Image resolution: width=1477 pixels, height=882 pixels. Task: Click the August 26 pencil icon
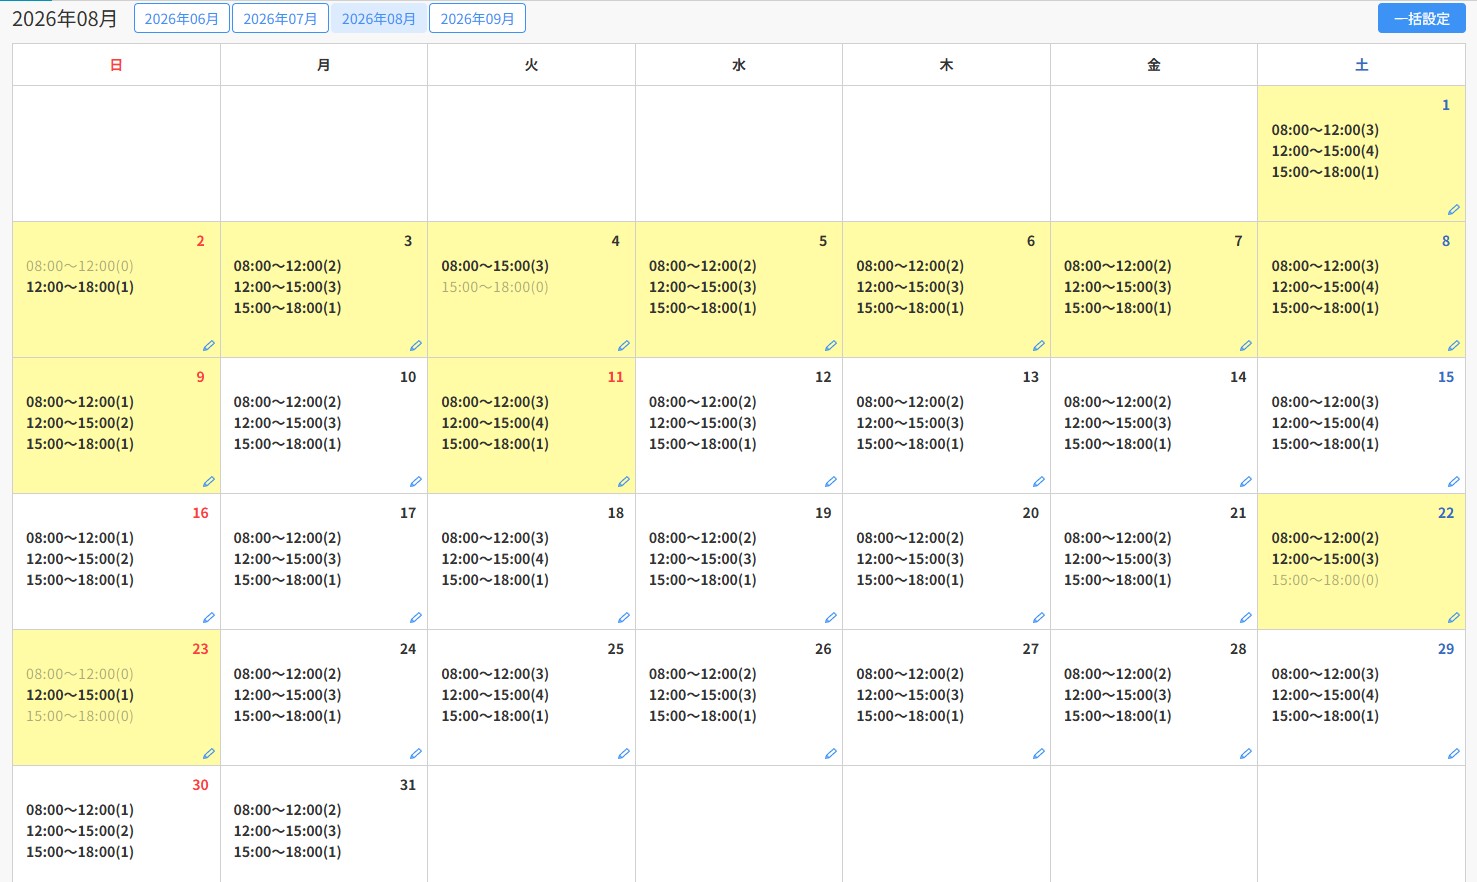(x=830, y=754)
